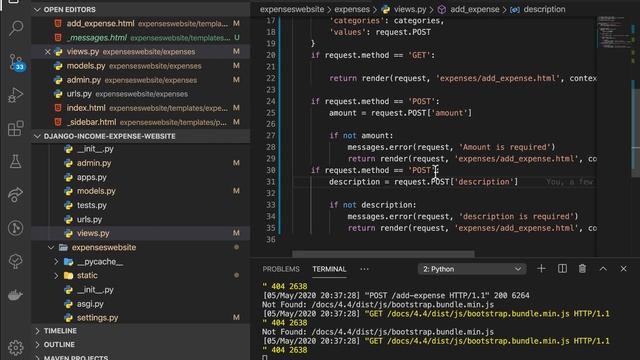Image resolution: width=640 pixels, height=360 pixels.
Task: Open asgi.py in the file tree
Action: tap(141, 304)
